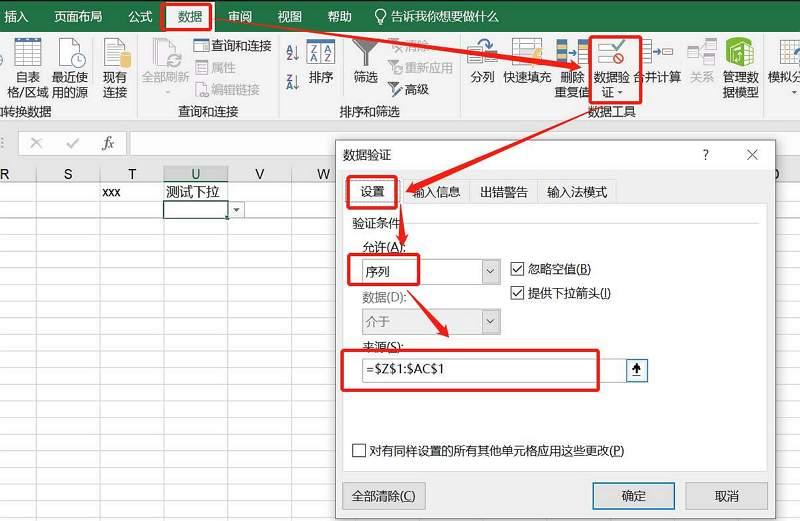Switch to the 输入法模式 tab
800x521 pixels.
[x=577, y=192]
